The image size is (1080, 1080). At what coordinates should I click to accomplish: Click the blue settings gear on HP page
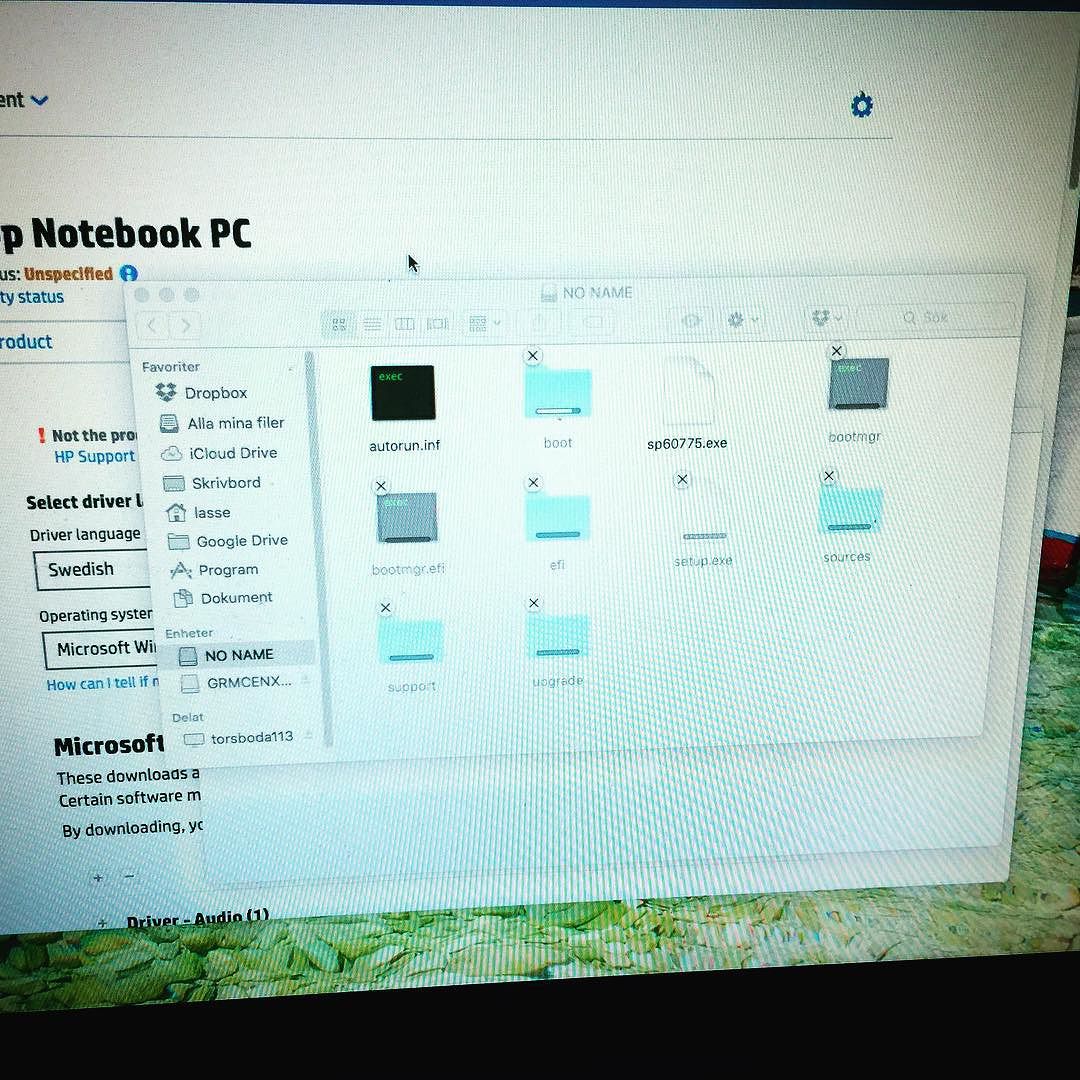[x=861, y=105]
